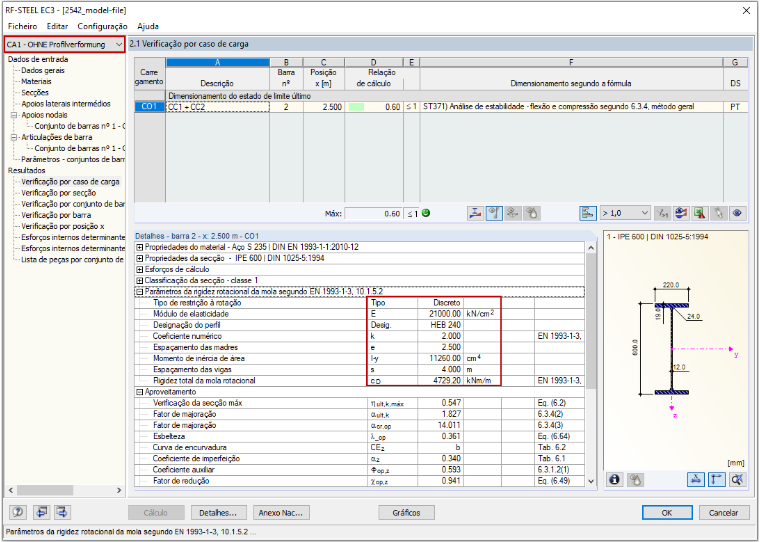Screen dimensions: 760x542
Task: Click the blue info icon under section preview
Action: click(615, 479)
